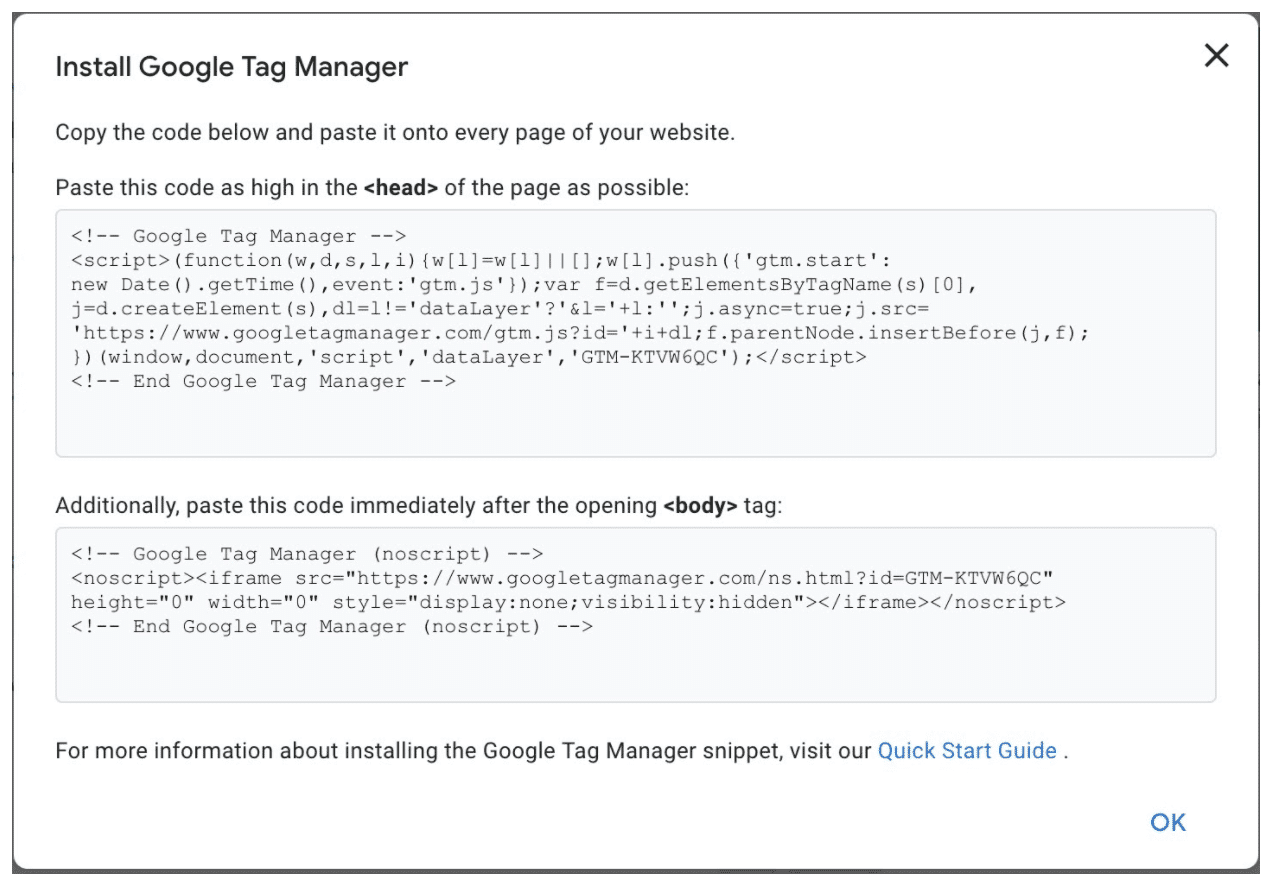Click the 'For more information' sentence text
The height and width of the screenshot is (886, 1274).
(x=400, y=750)
